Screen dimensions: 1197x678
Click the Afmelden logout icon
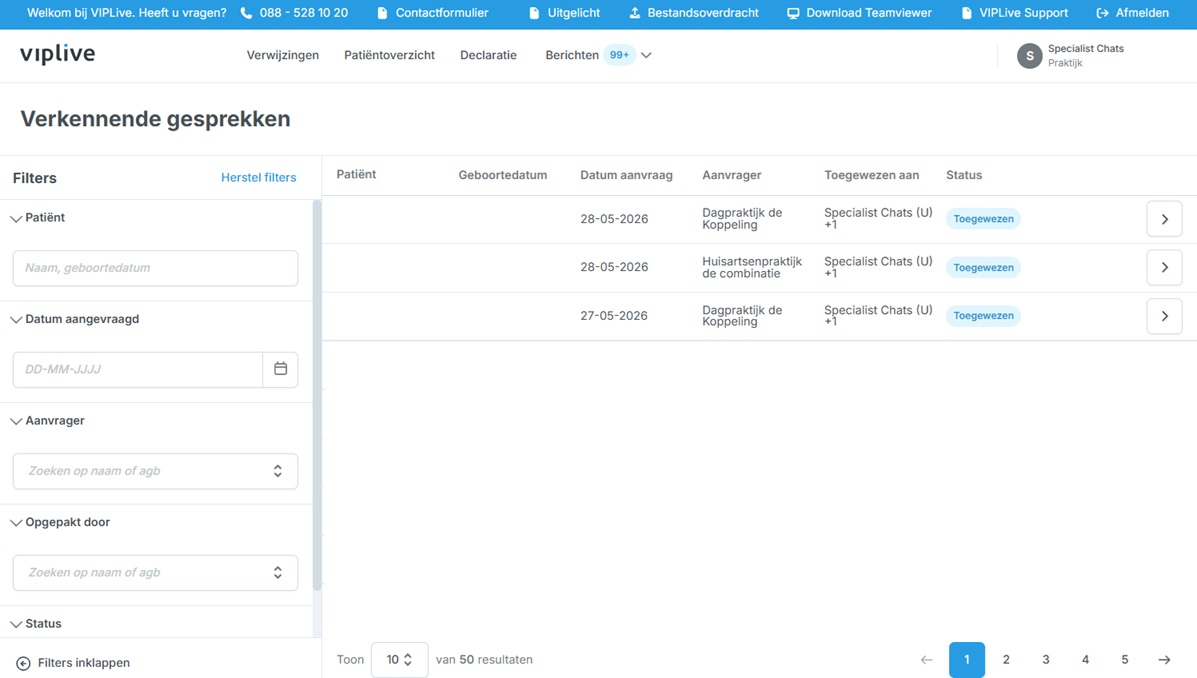pos(1102,13)
